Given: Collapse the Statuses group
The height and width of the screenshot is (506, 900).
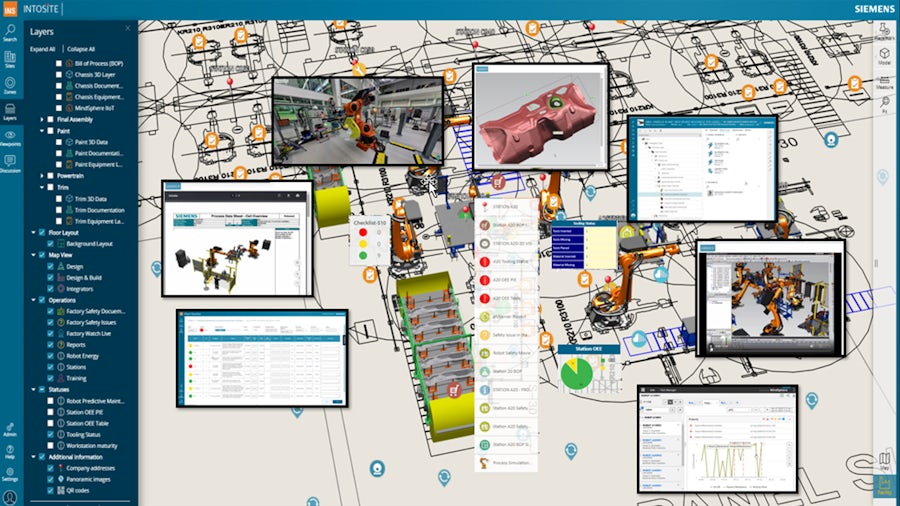Looking at the screenshot, I should [33, 390].
